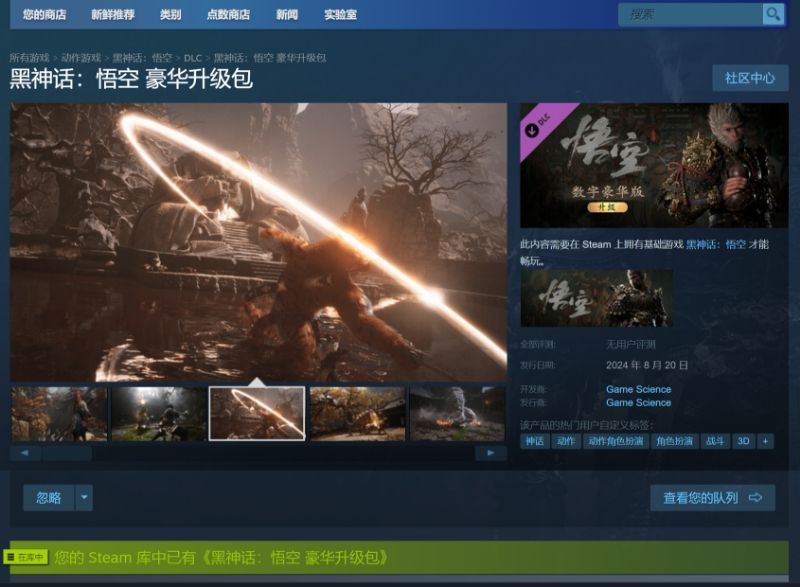Click the 动作 tag
This screenshot has width=800, height=587.
click(566, 441)
